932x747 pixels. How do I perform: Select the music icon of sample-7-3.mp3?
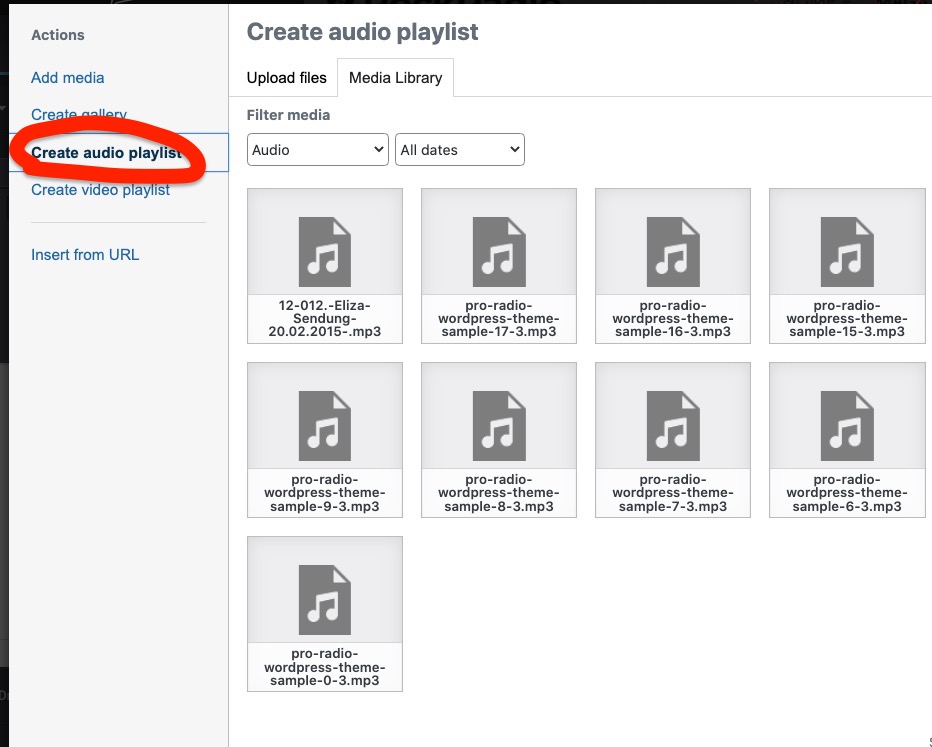673,426
